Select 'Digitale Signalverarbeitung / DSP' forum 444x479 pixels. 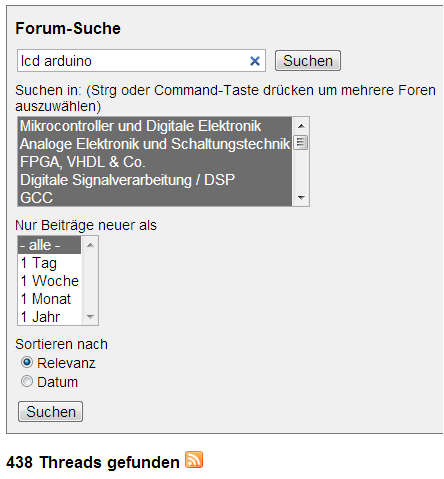pos(155,180)
